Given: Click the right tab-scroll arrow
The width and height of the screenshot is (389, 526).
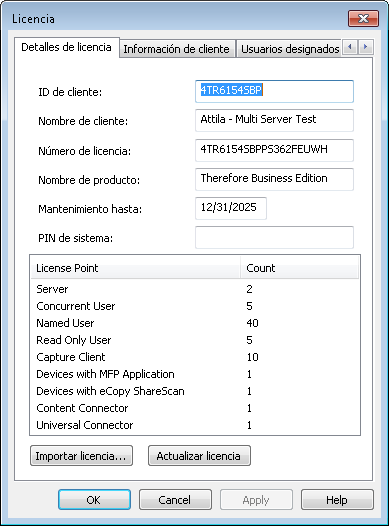Looking at the screenshot, I should pos(366,47).
